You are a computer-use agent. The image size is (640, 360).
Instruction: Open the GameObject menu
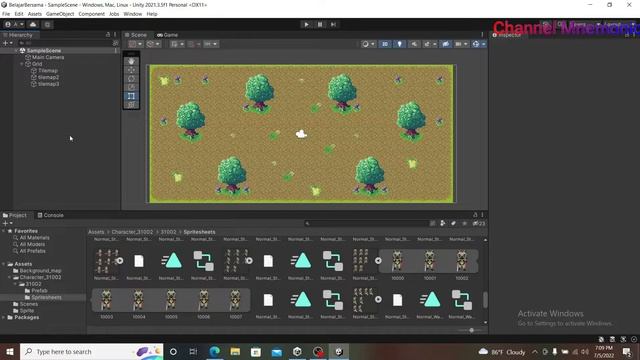[60, 14]
